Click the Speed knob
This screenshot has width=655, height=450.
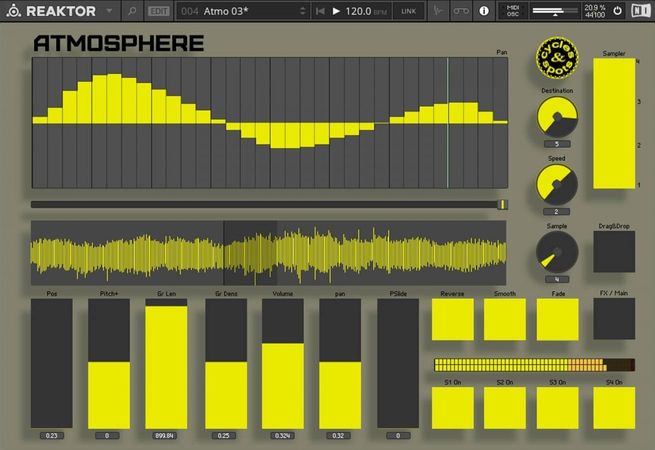557,185
